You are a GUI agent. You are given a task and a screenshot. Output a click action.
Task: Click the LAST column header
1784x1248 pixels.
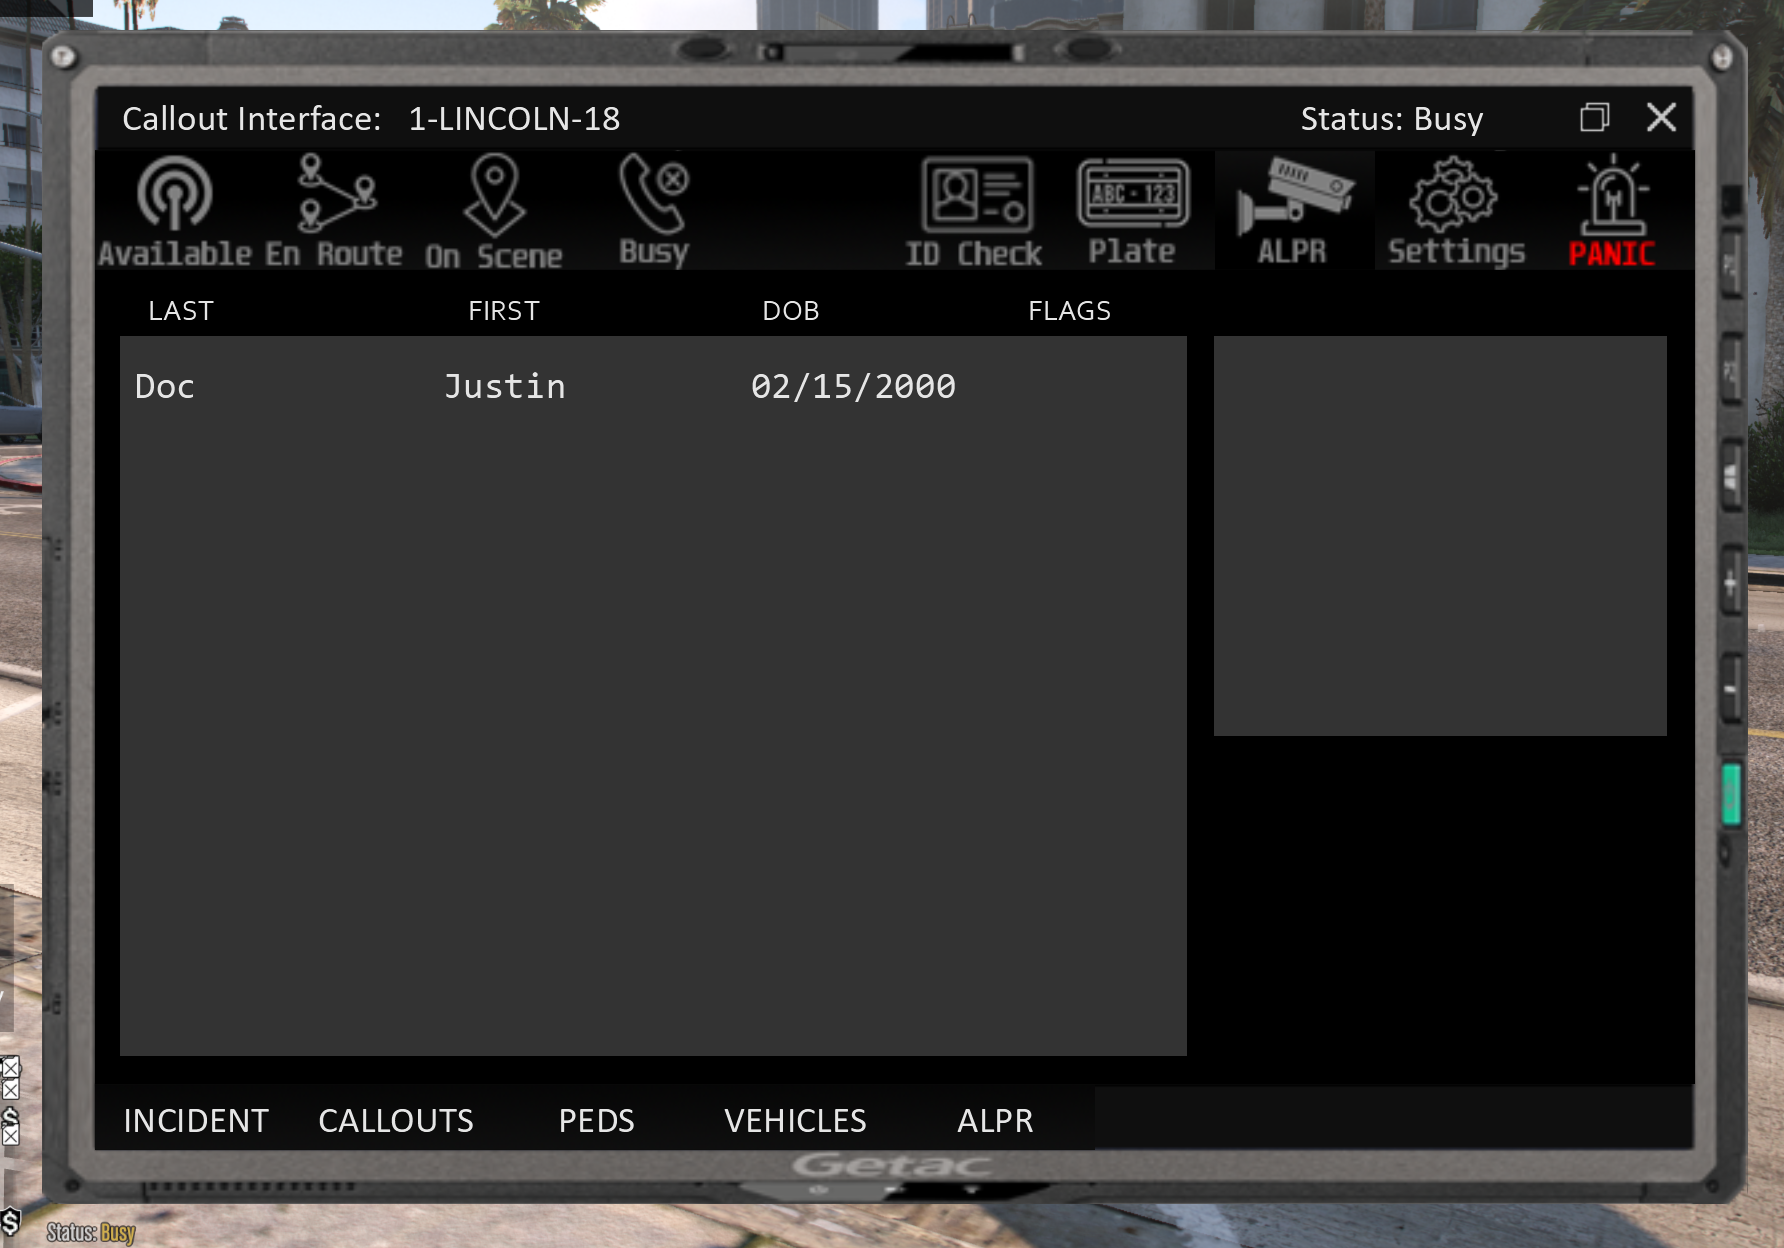[x=181, y=311]
